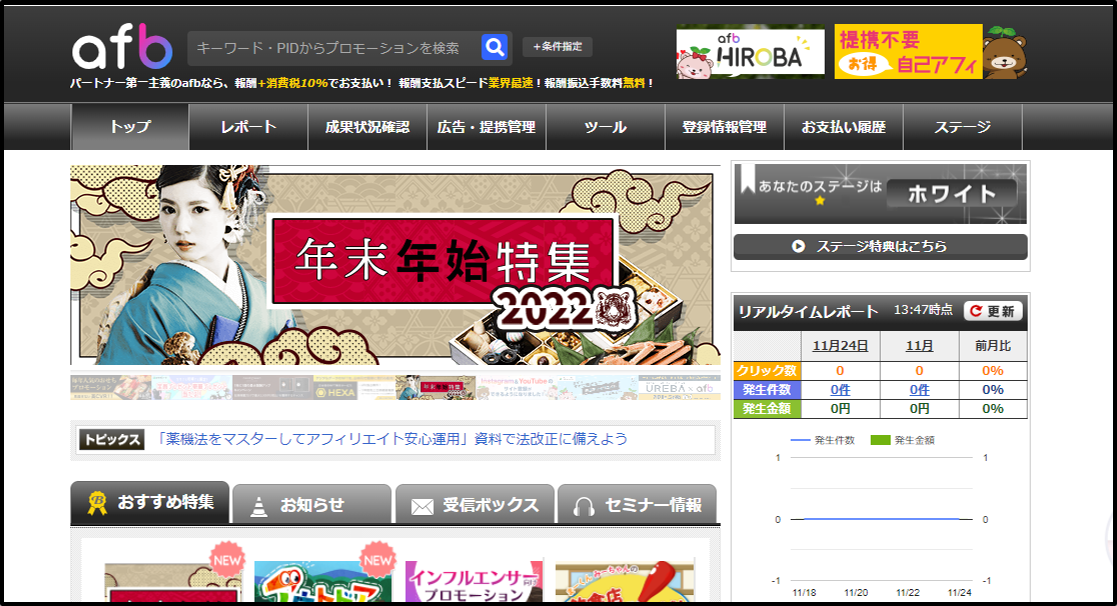Image resolution: width=1117 pixels, height=606 pixels.
Task: Open the お知らせ tab with cone icon
Action: [311, 505]
